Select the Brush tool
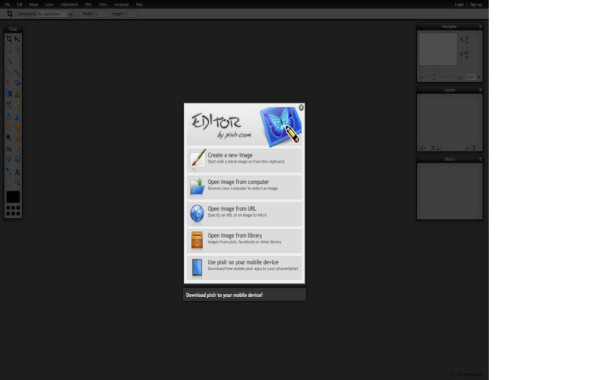594x380 pixels. coord(17,72)
